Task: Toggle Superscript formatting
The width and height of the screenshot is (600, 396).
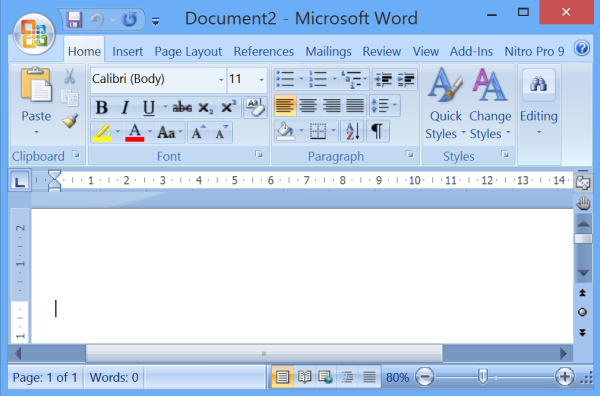Action: (229, 108)
